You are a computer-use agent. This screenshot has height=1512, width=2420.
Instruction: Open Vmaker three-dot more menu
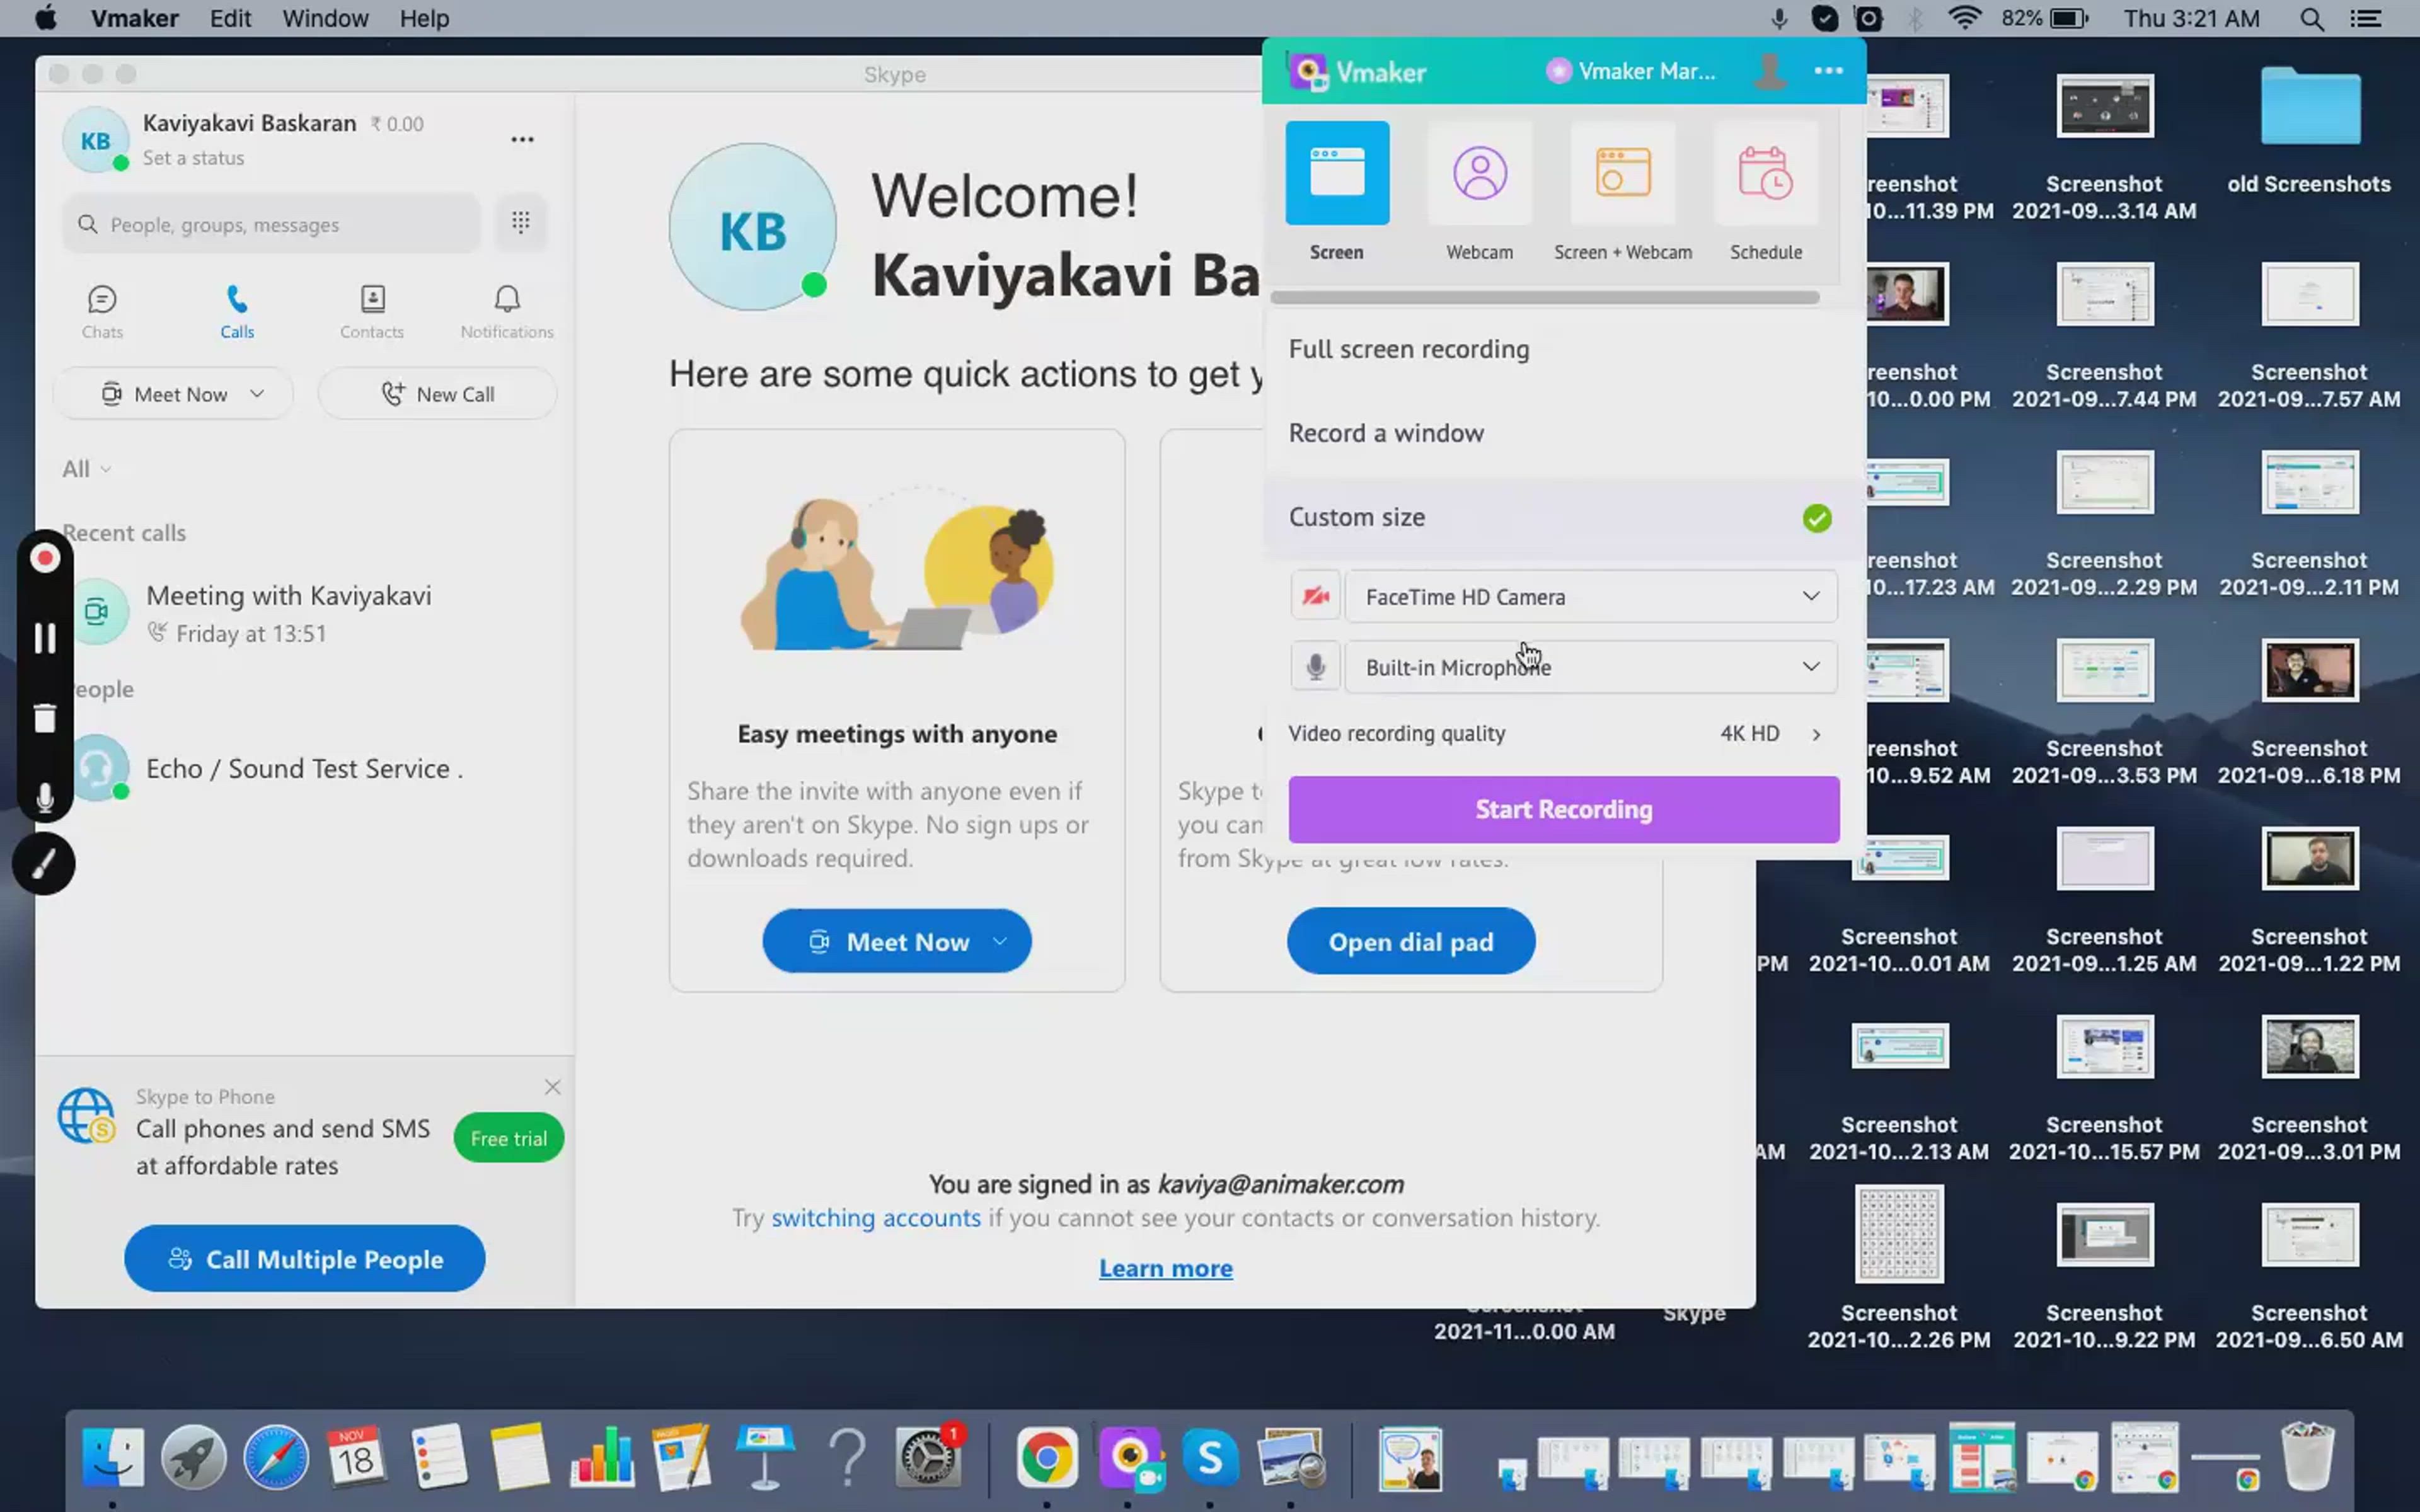[x=1828, y=71]
